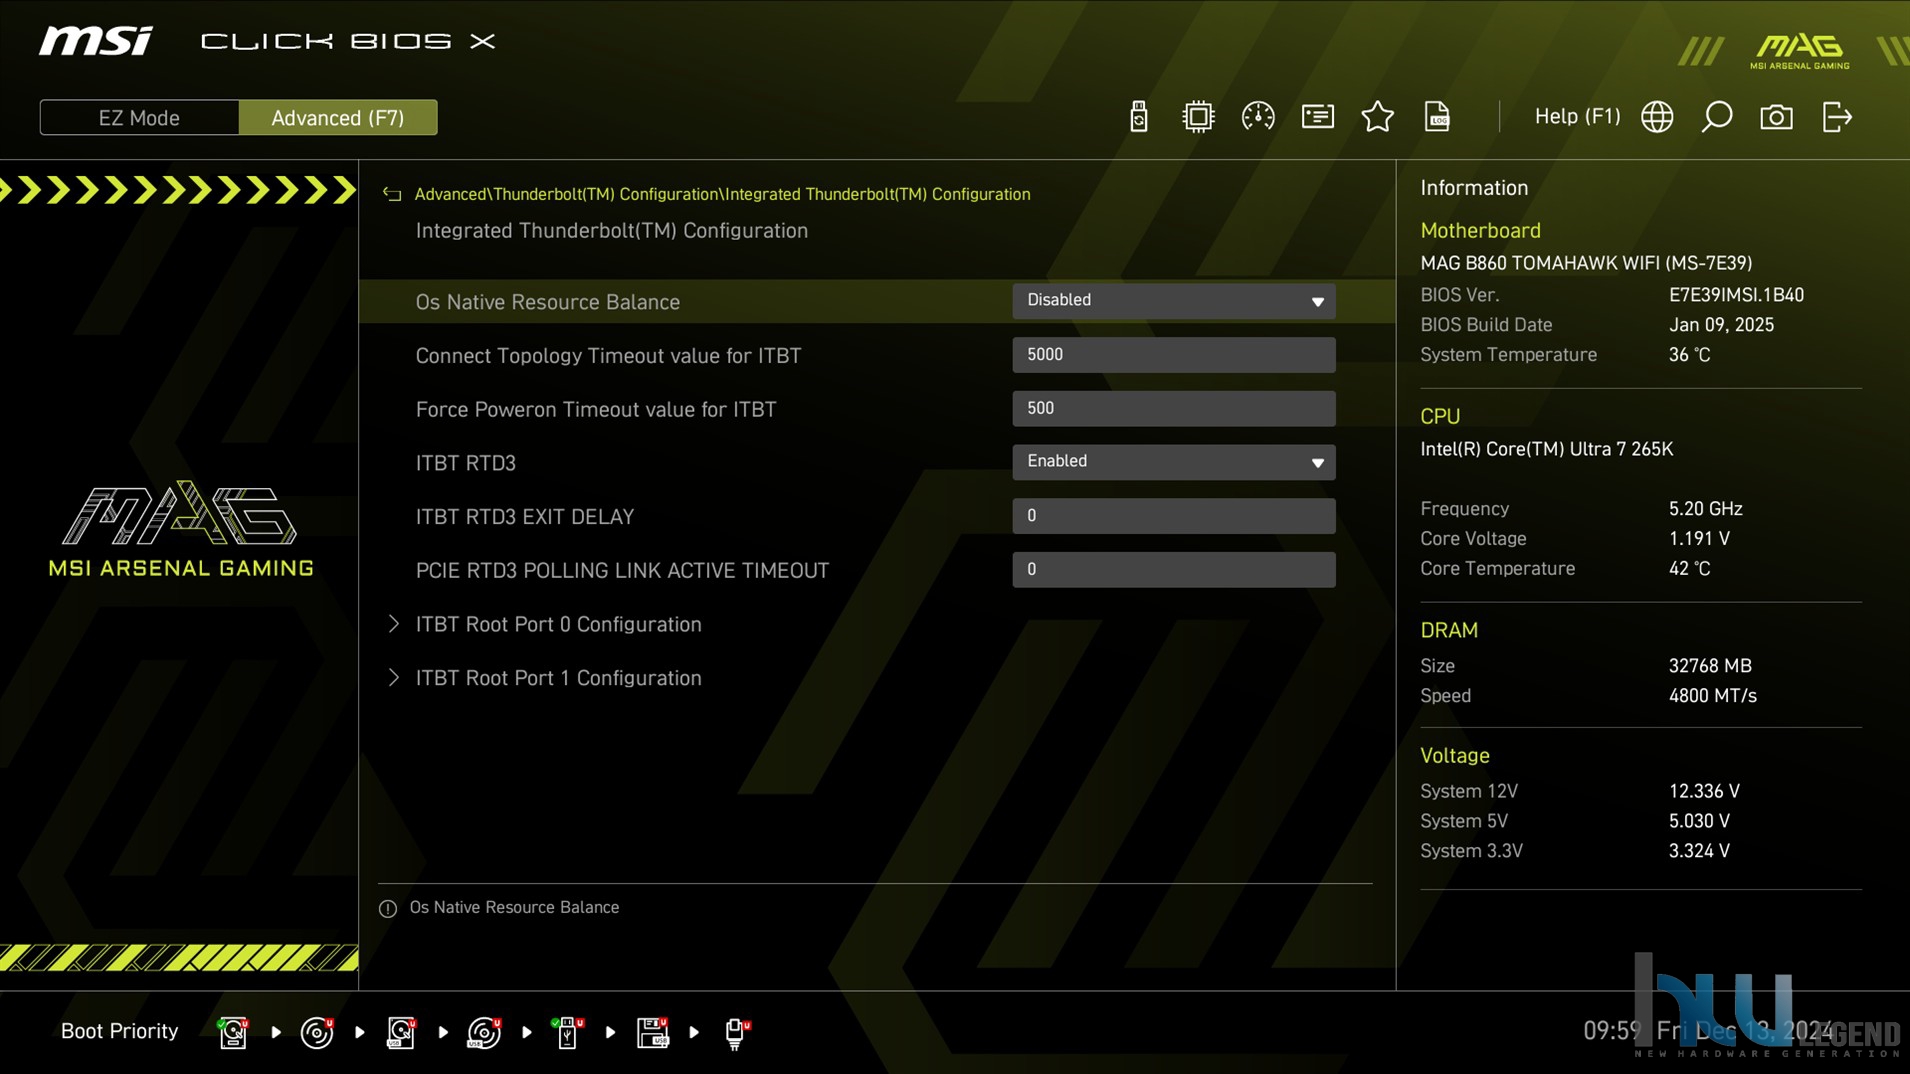Open Help (F1)
Image resolution: width=1910 pixels, height=1074 pixels.
pyautogui.click(x=1577, y=116)
